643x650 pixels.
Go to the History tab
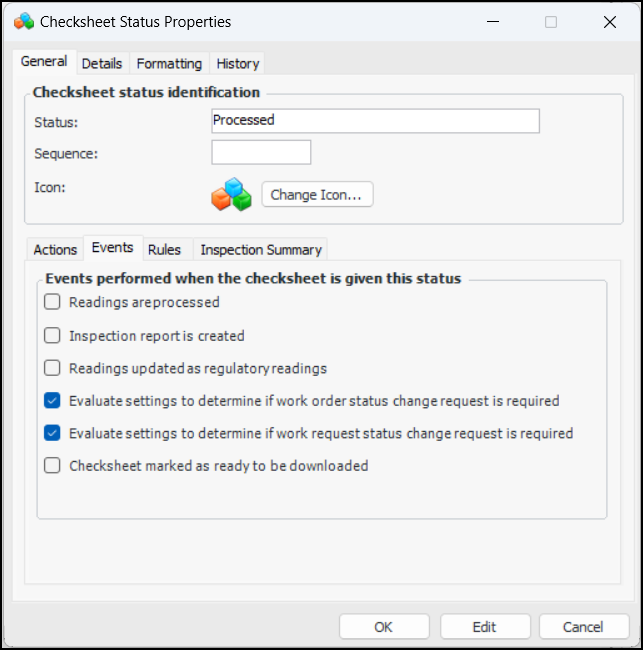[x=238, y=63]
